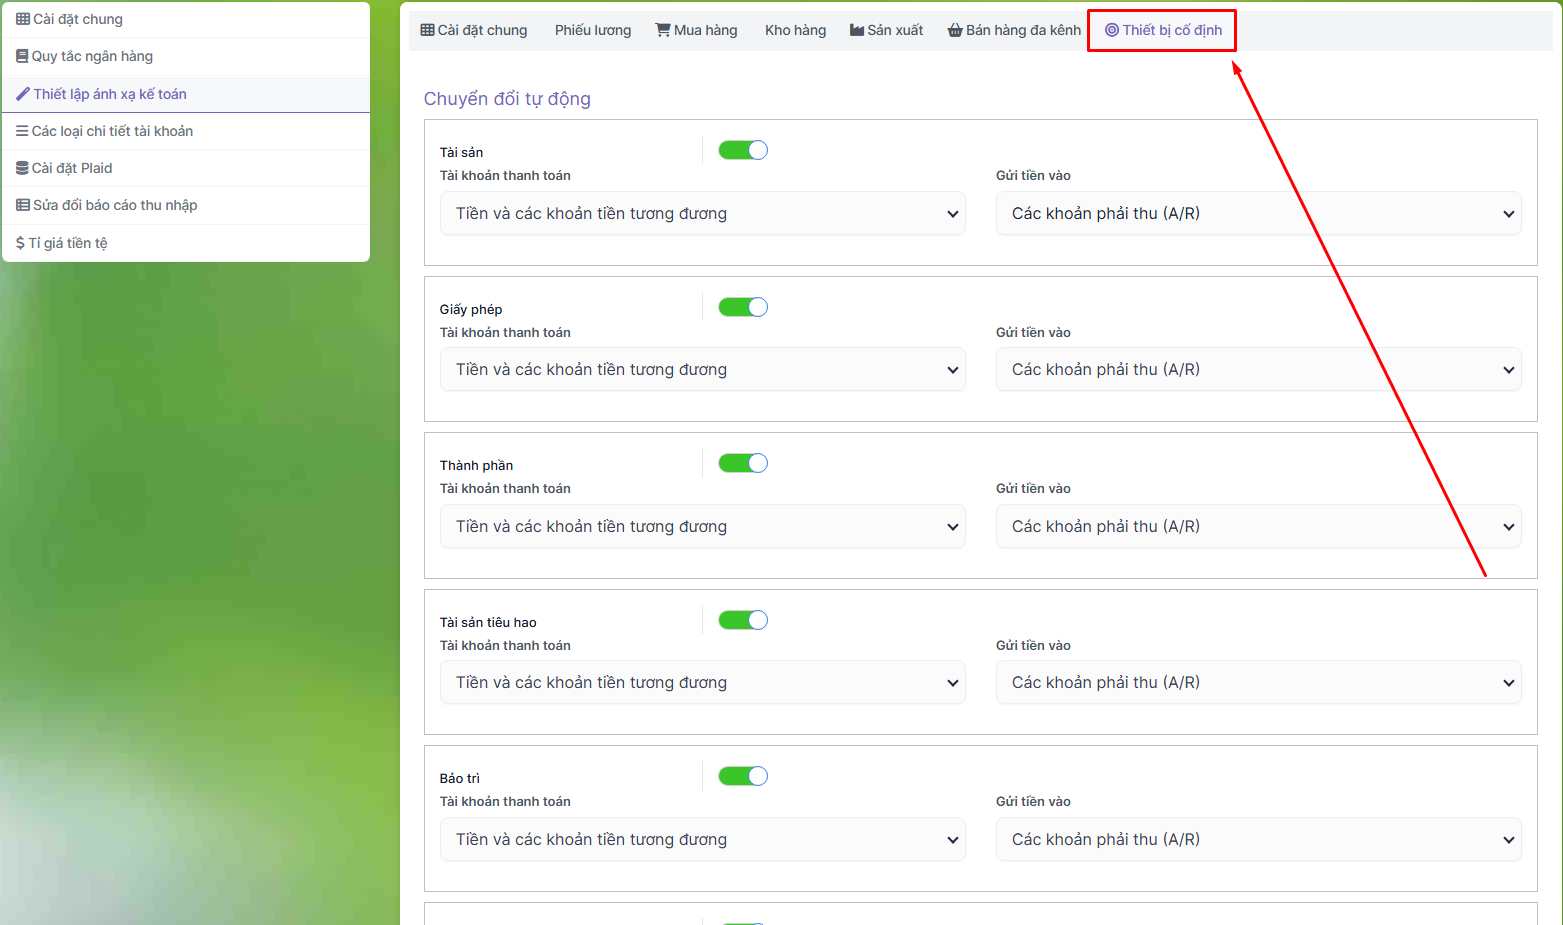Click the database icon for Cài đặt Plaid
The width and height of the screenshot is (1563, 925).
pyautogui.click(x=22, y=168)
